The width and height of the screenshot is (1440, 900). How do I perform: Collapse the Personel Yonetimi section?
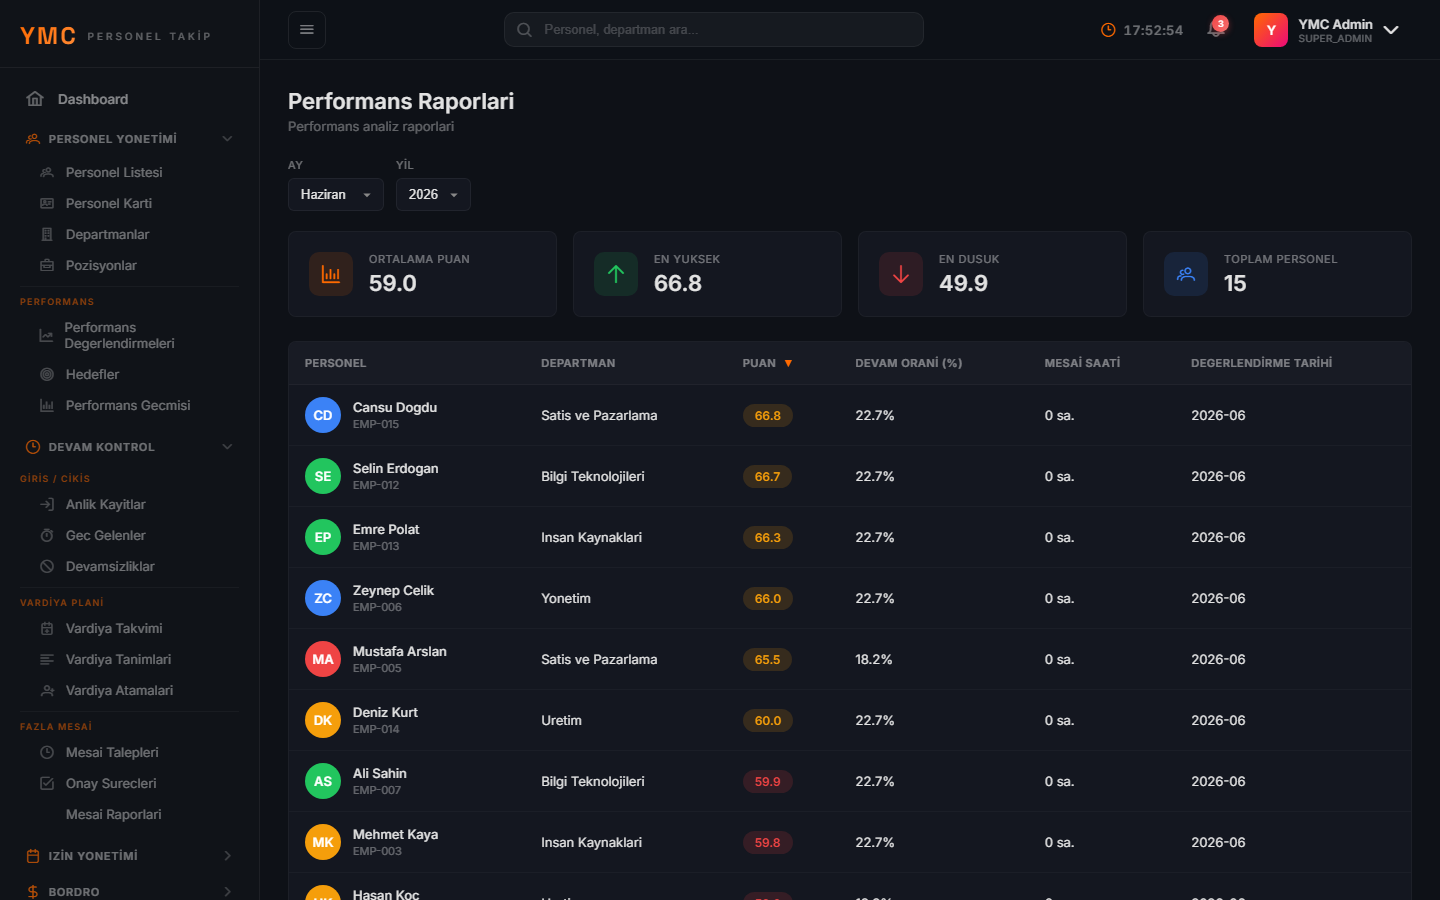coord(130,139)
